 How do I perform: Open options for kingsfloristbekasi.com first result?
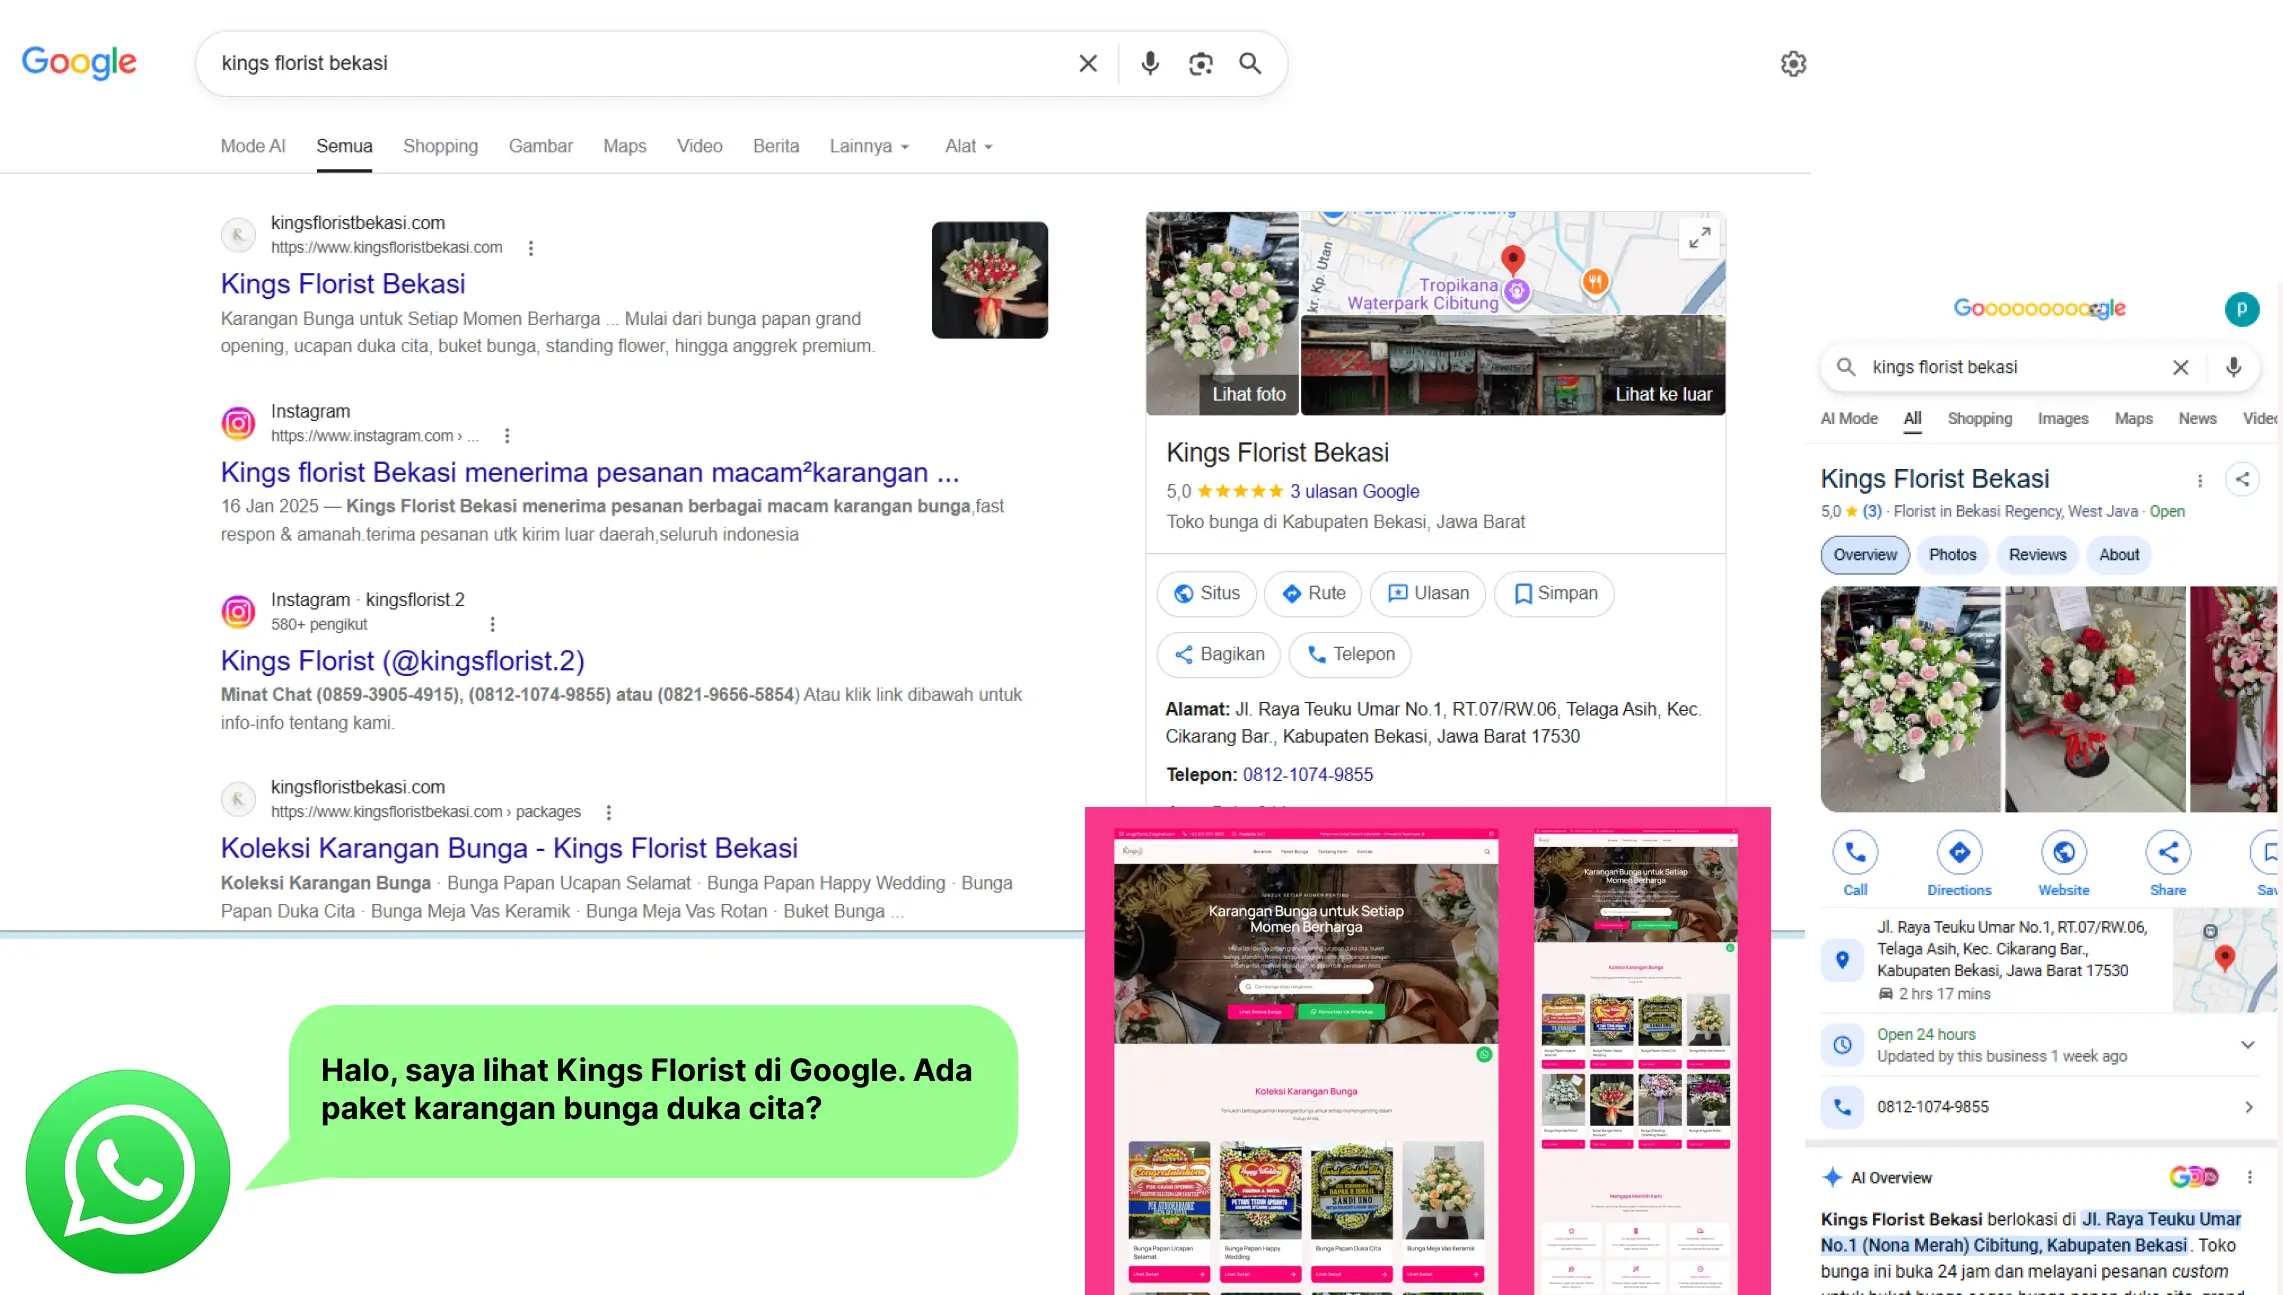click(531, 248)
